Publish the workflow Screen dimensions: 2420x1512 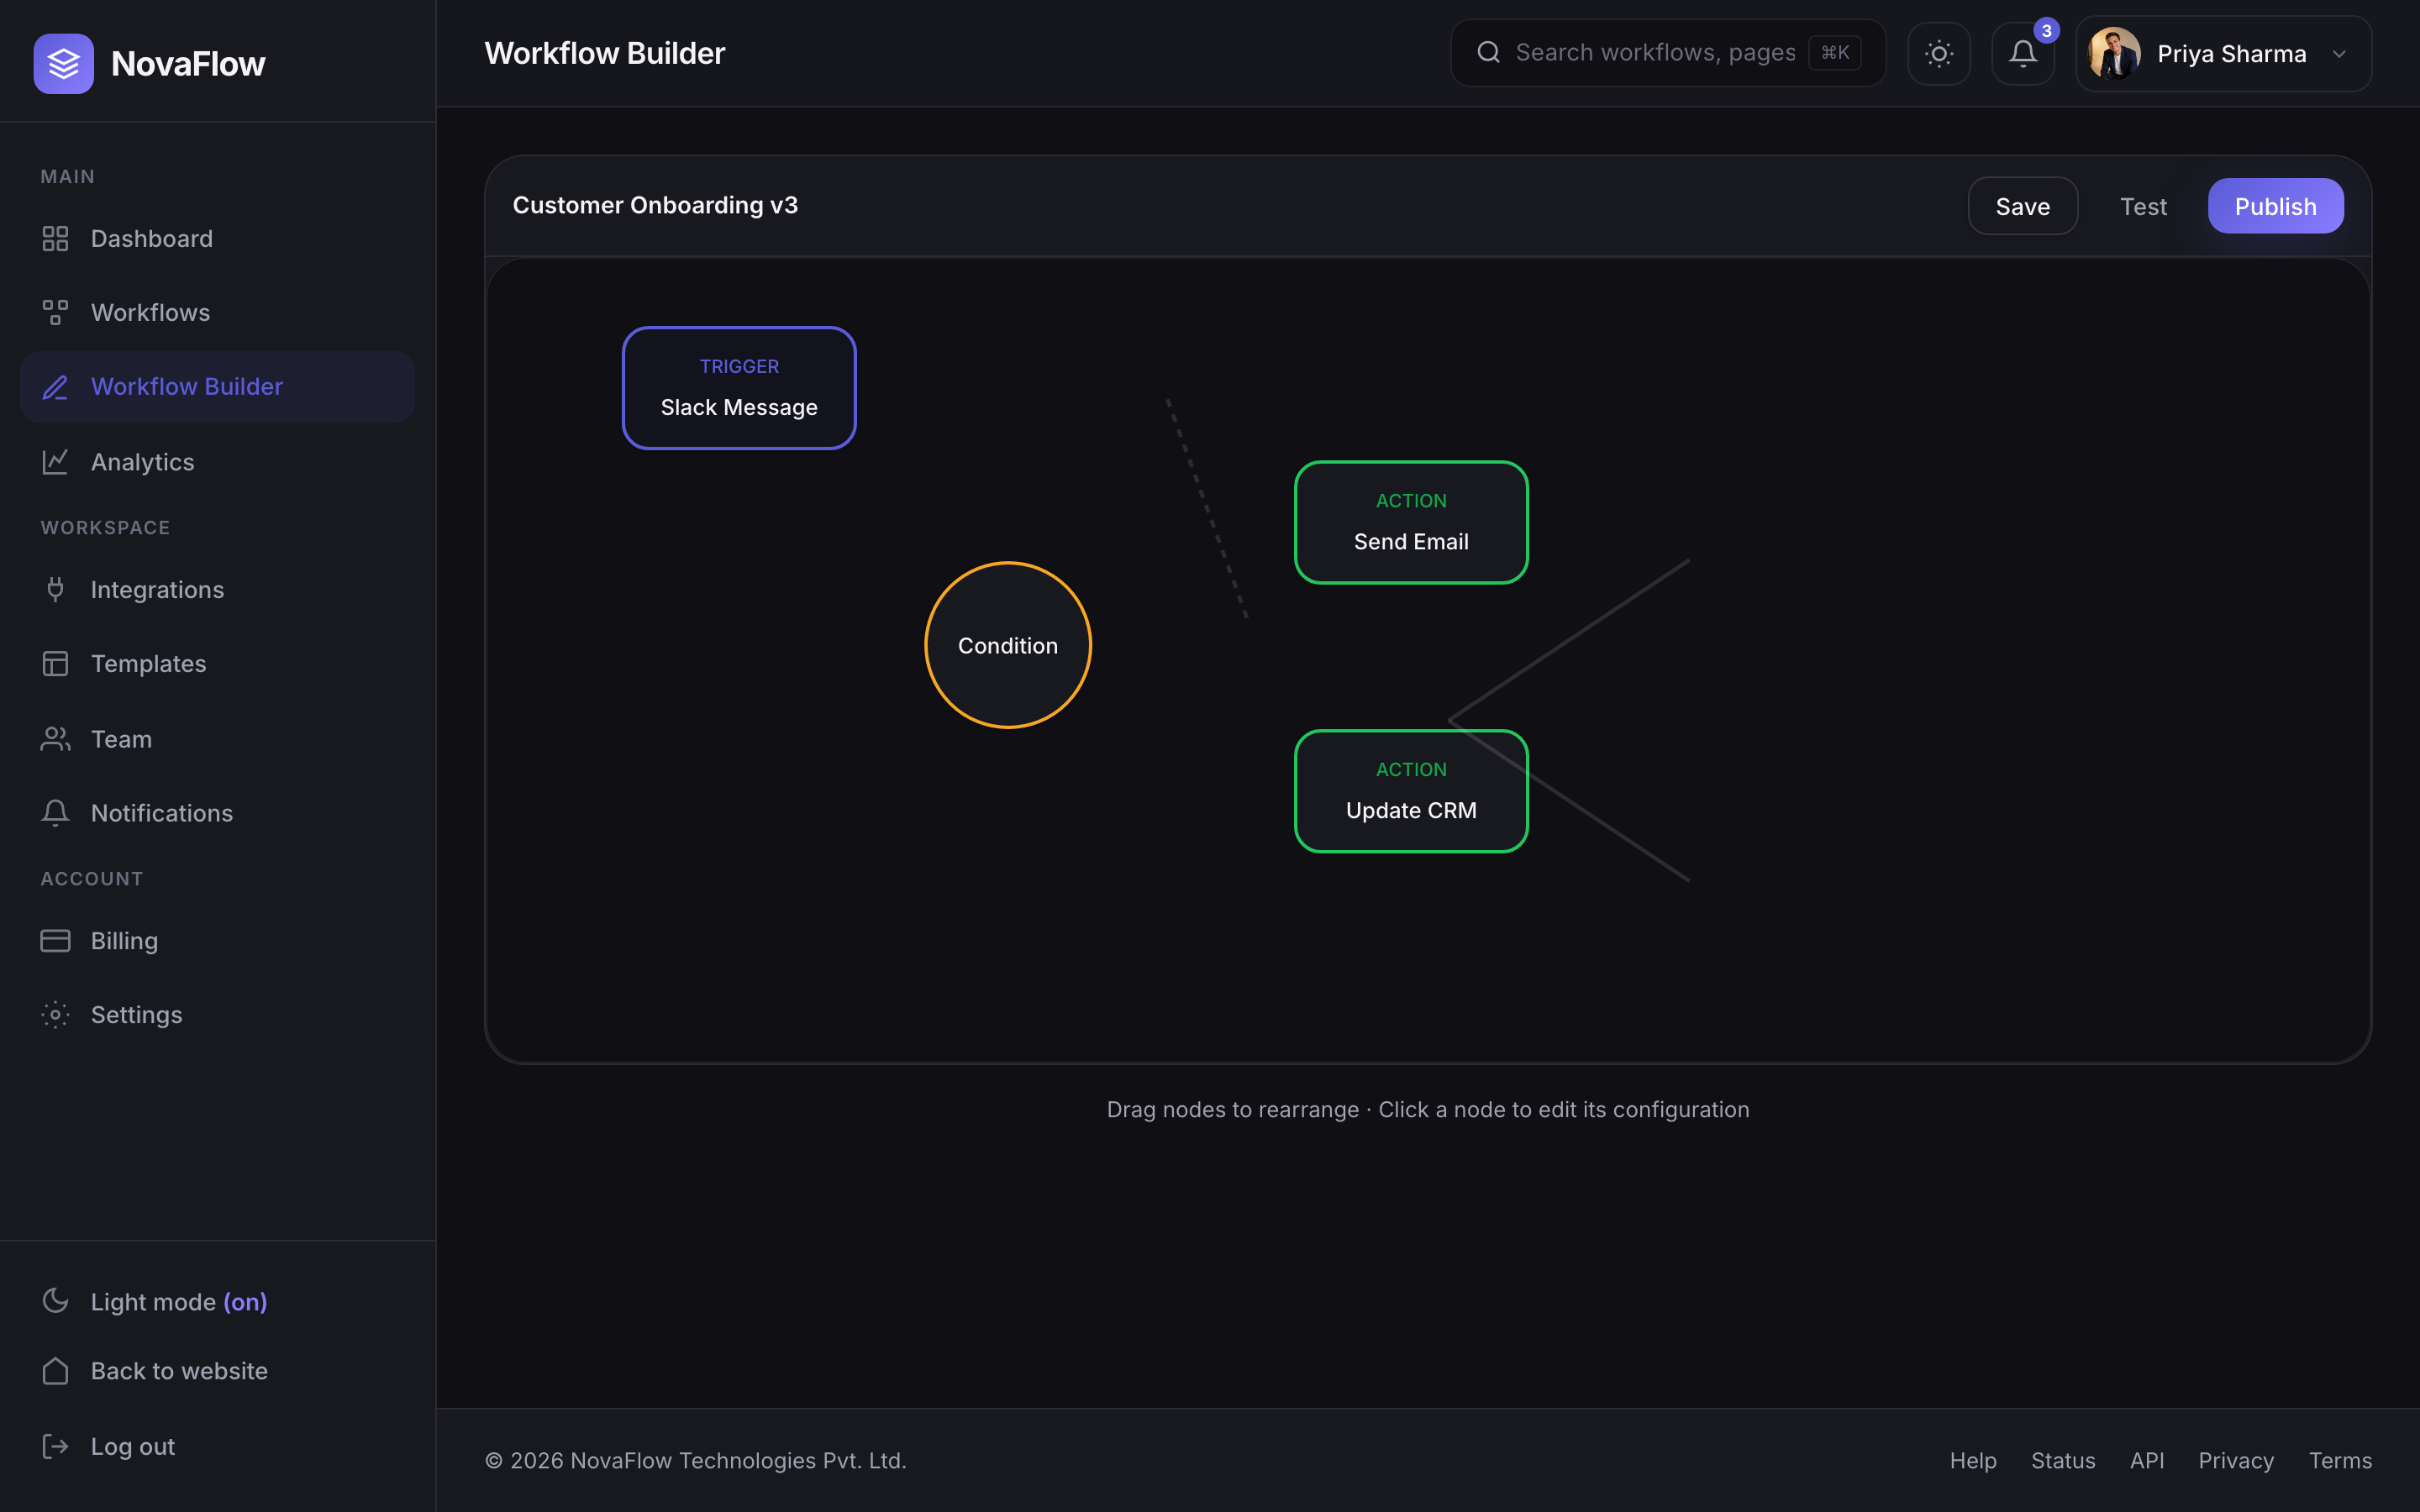point(2275,206)
